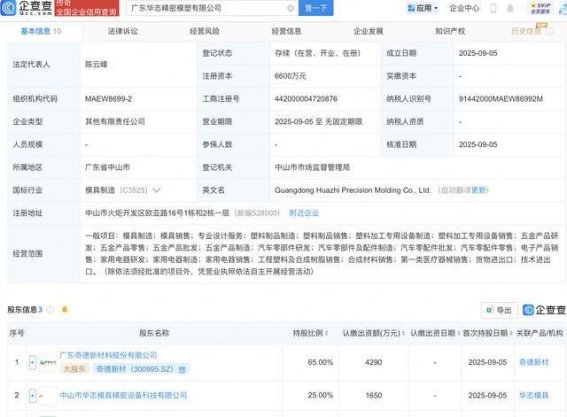Click 大股东 tag in row 1
The height and width of the screenshot is (417, 567).
(74, 369)
